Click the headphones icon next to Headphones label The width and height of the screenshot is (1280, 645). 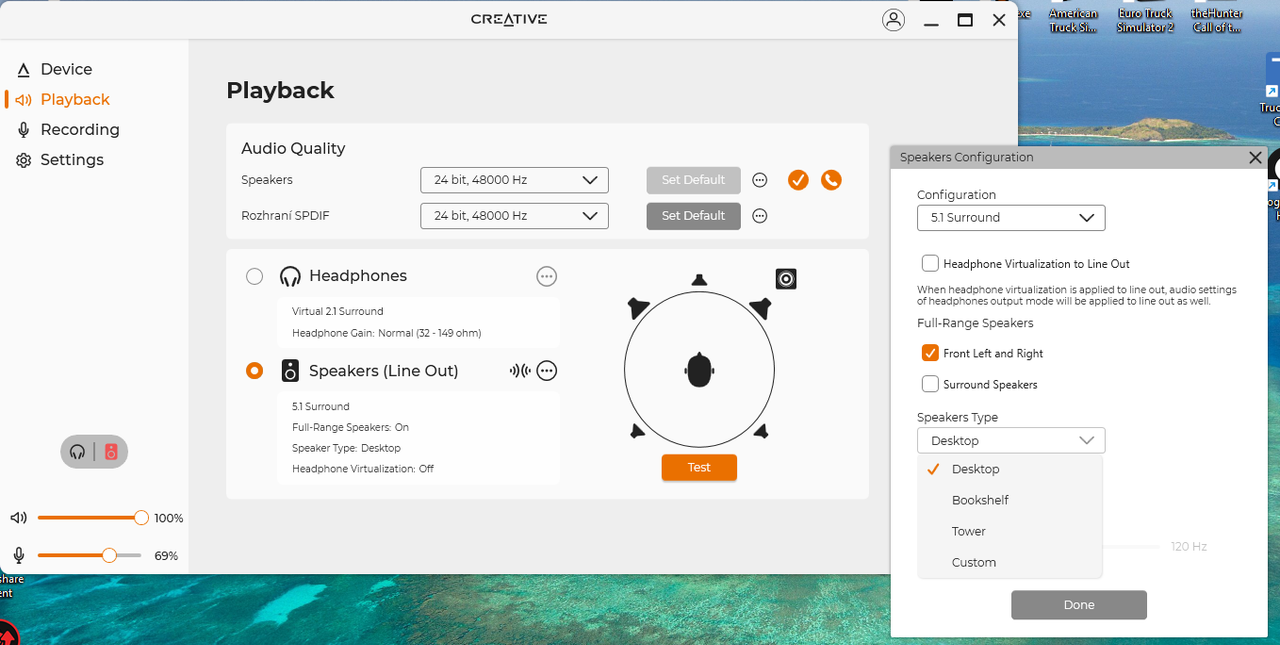290,276
